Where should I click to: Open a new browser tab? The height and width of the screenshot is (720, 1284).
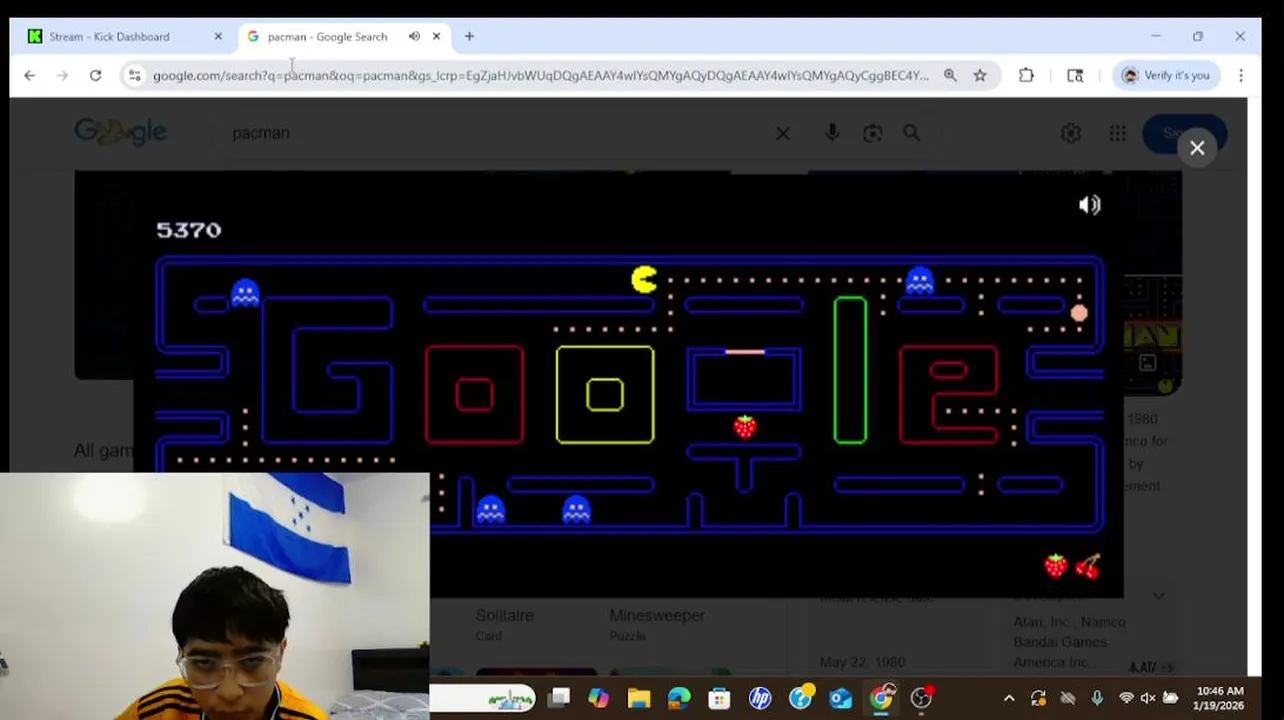pos(469,36)
